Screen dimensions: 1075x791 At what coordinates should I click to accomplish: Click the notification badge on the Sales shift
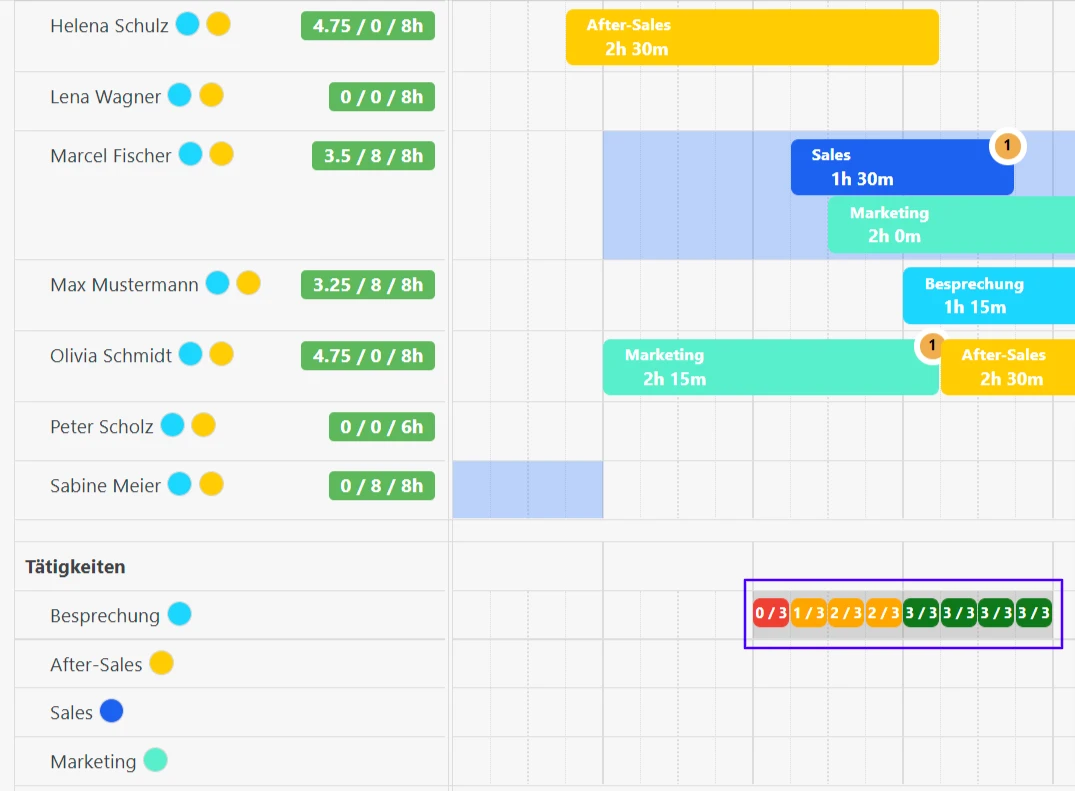[x=1007, y=146]
